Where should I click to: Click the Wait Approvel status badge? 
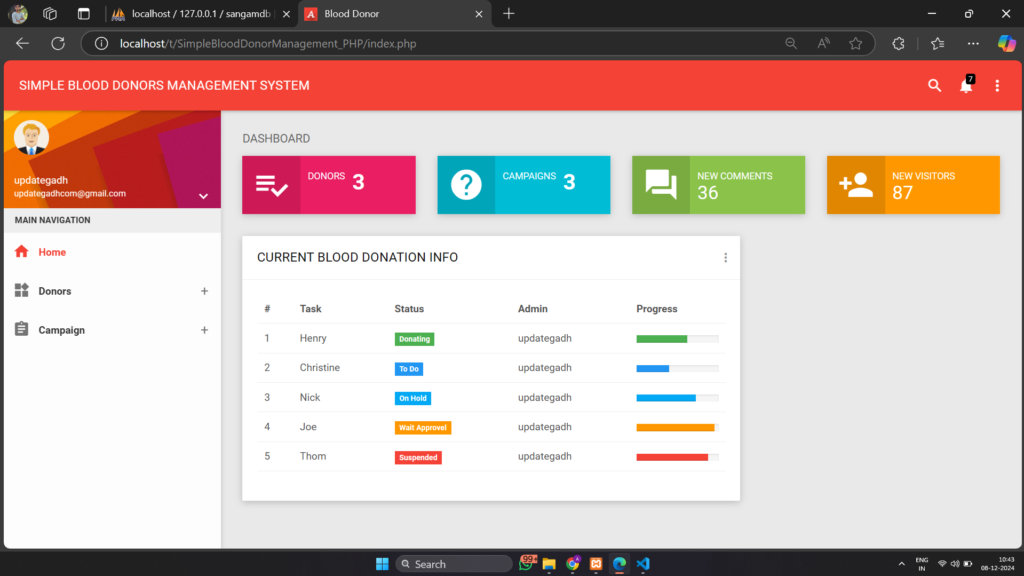pyautogui.click(x=423, y=428)
